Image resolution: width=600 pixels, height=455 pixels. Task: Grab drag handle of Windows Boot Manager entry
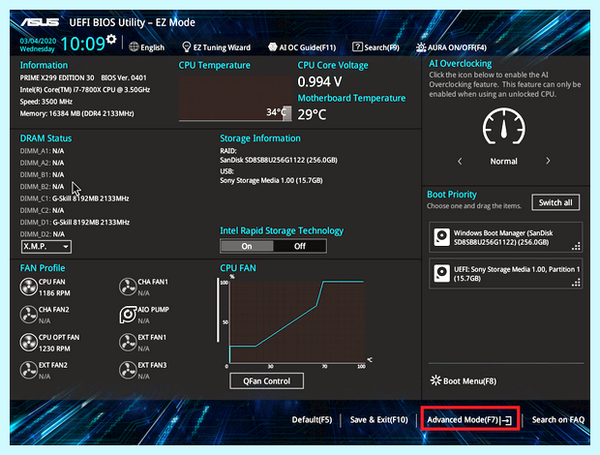576,246
